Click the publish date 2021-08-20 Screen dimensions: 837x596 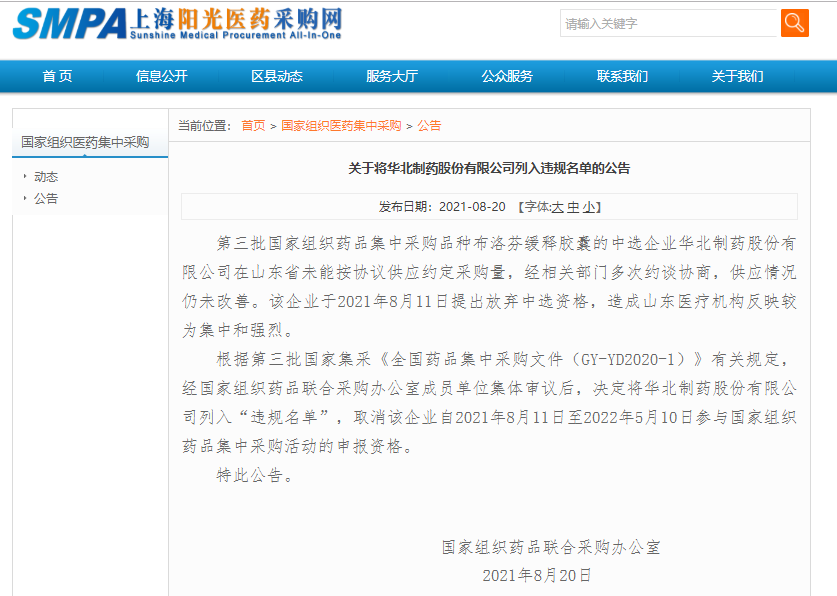click(x=472, y=207)
